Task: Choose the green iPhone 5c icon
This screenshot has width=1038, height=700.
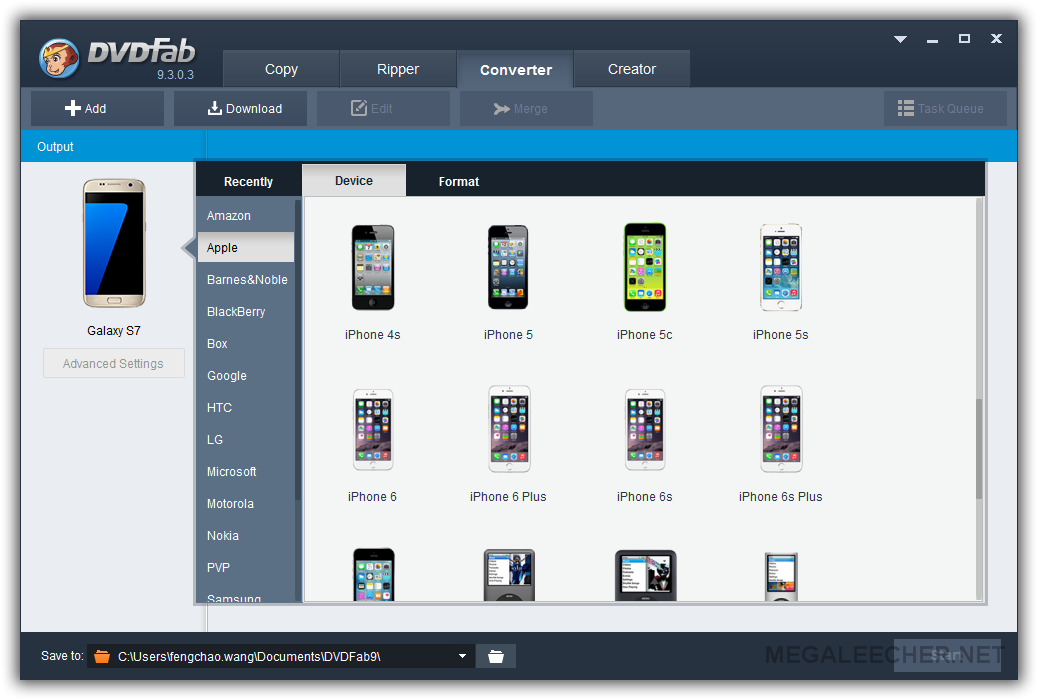Action: (x=645, y=268)
